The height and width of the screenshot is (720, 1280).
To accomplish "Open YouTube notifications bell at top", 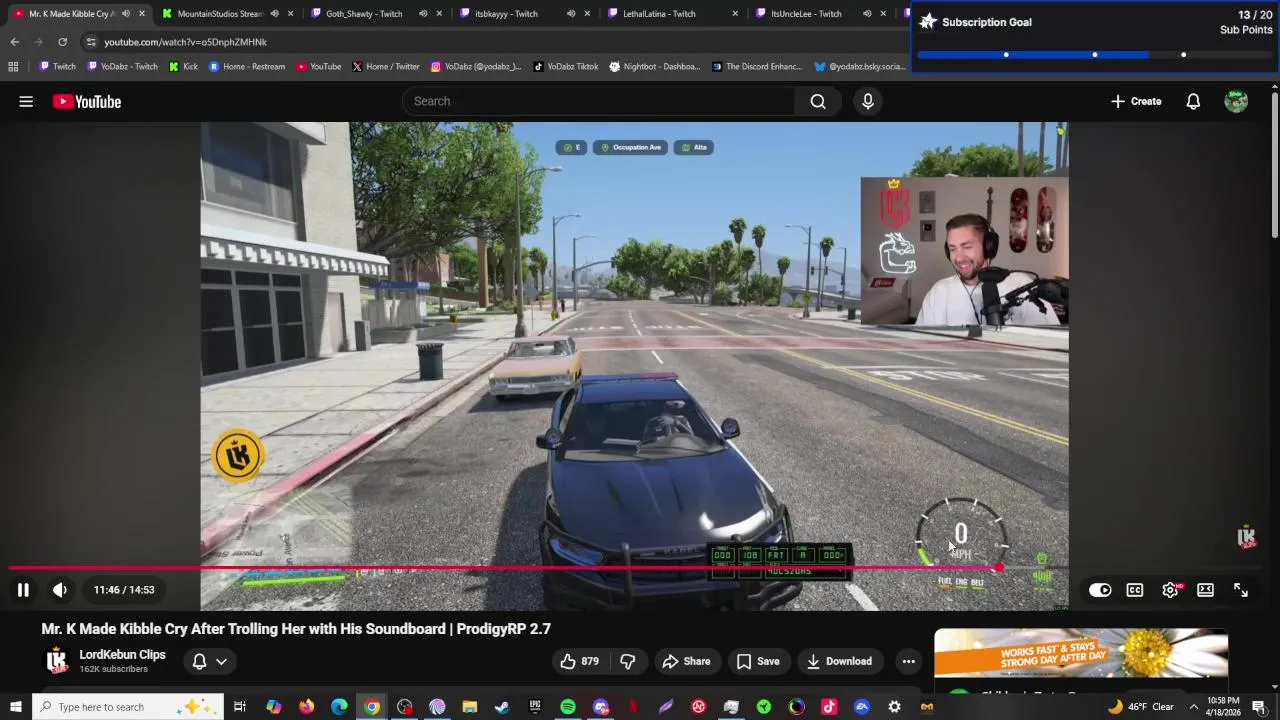I will click(x=1193, y=101).
